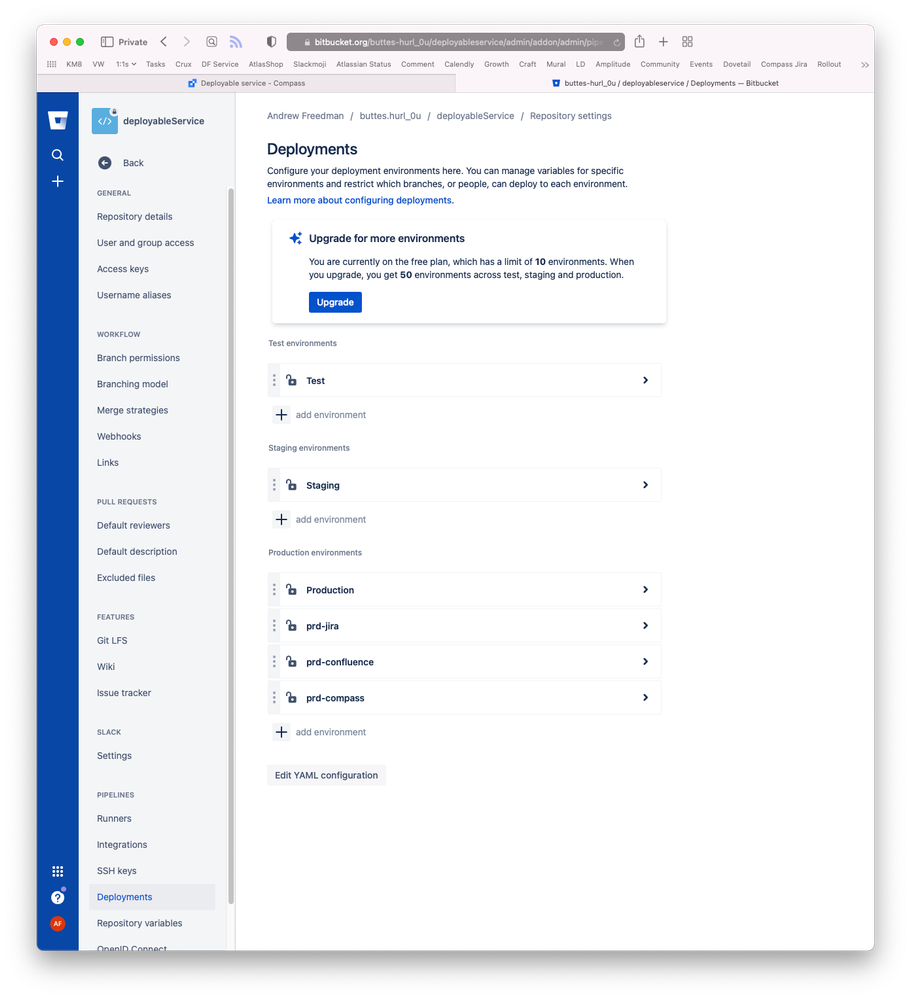Click the sidebar vertical scrollbar
The width and height of the screenshot is (911, 999).
231,545
